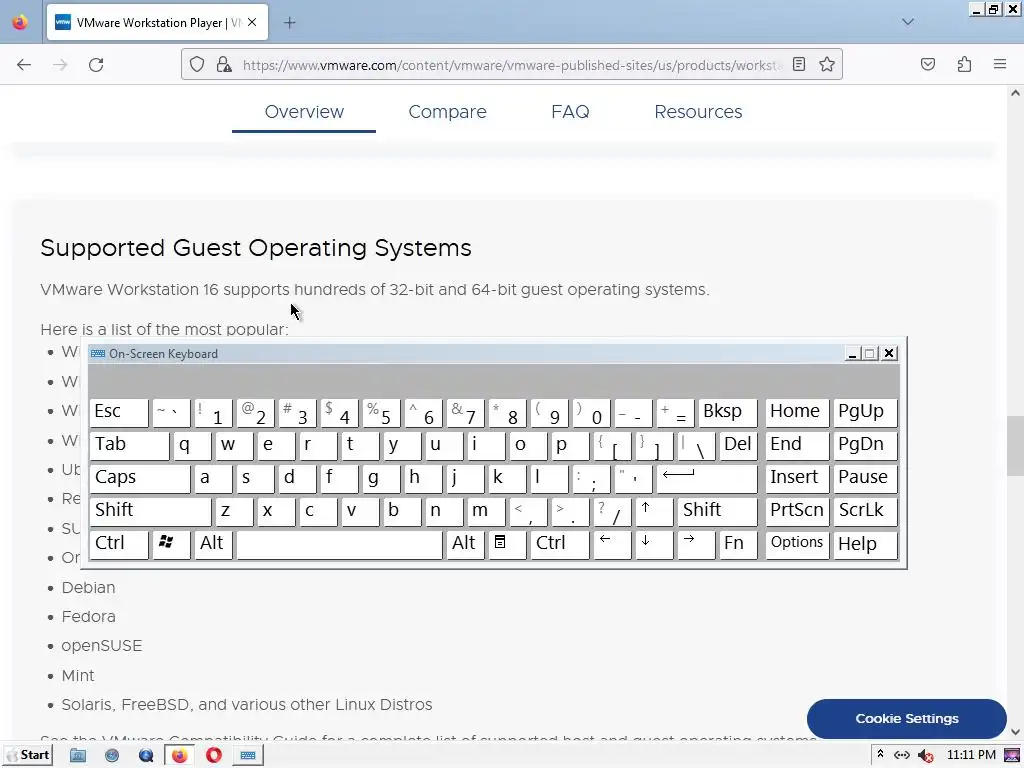Save page to Pocket icon
The width and height of the screenshot is (1024, 768).
point(928,64)
